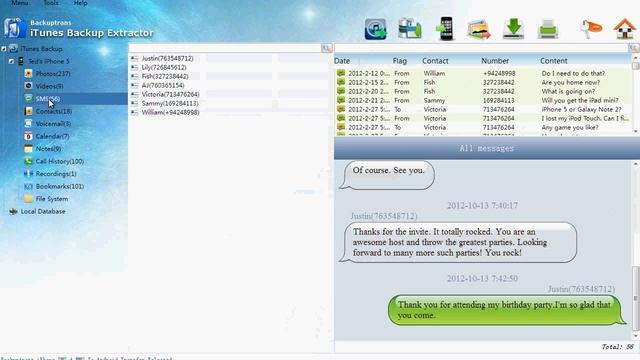Click the export photos toolbar icon
The height and width of the screenshot is (360, 640).
(479, 29)
